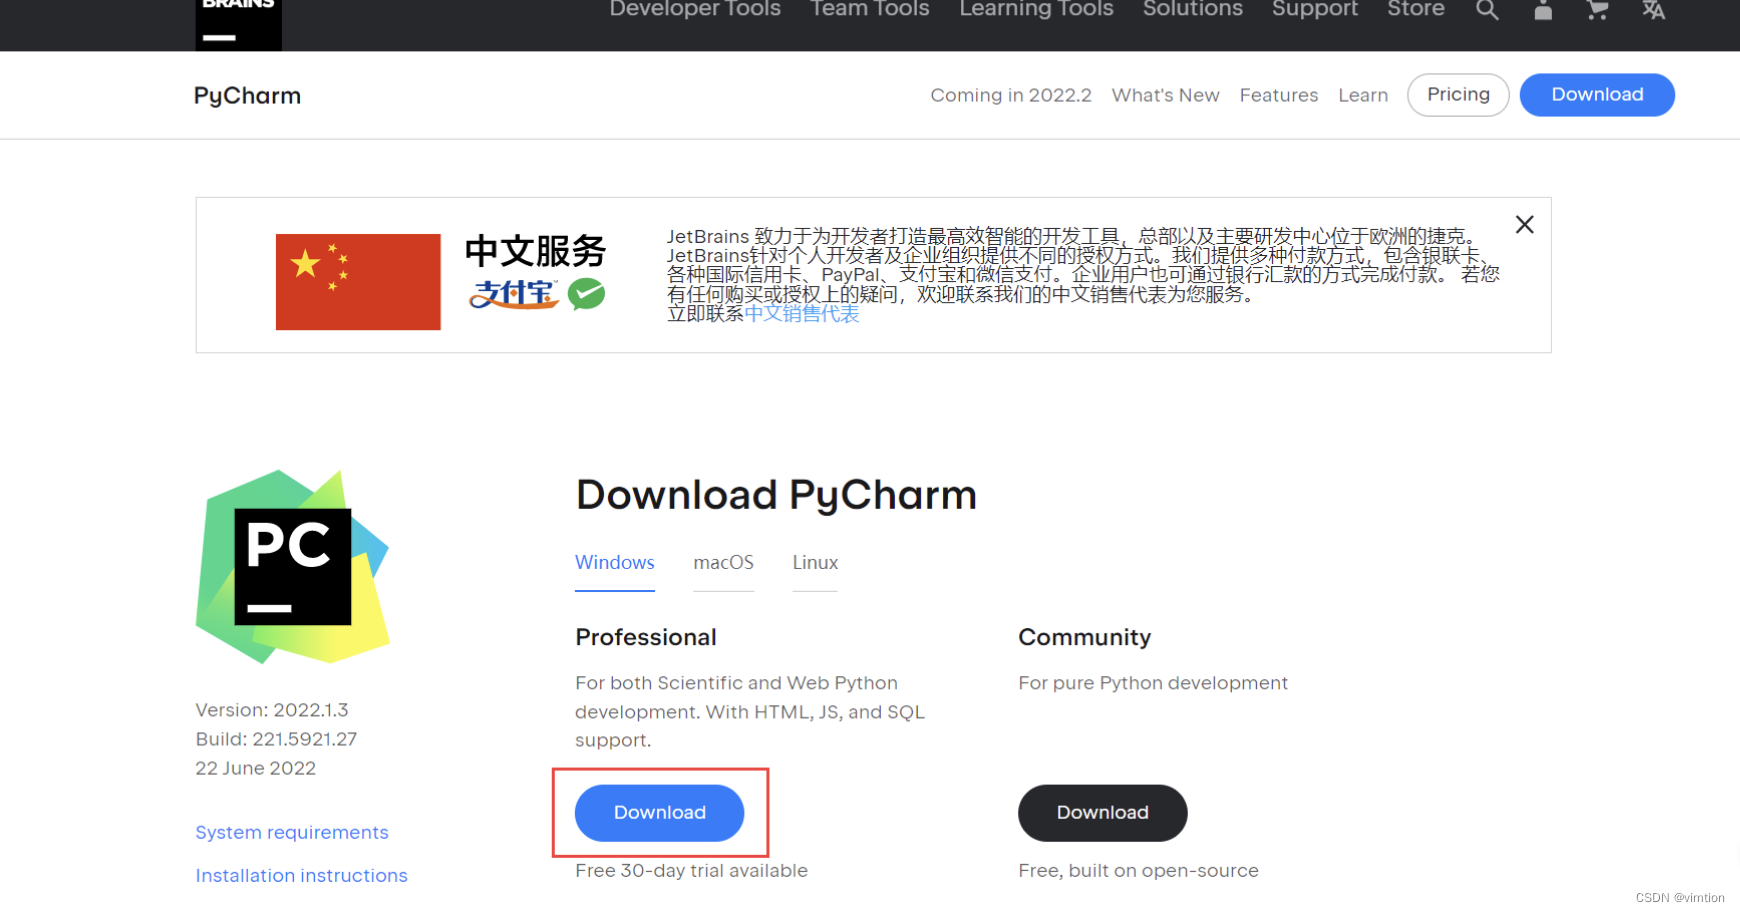Click the 中文销售代表 link in banner

802,314
